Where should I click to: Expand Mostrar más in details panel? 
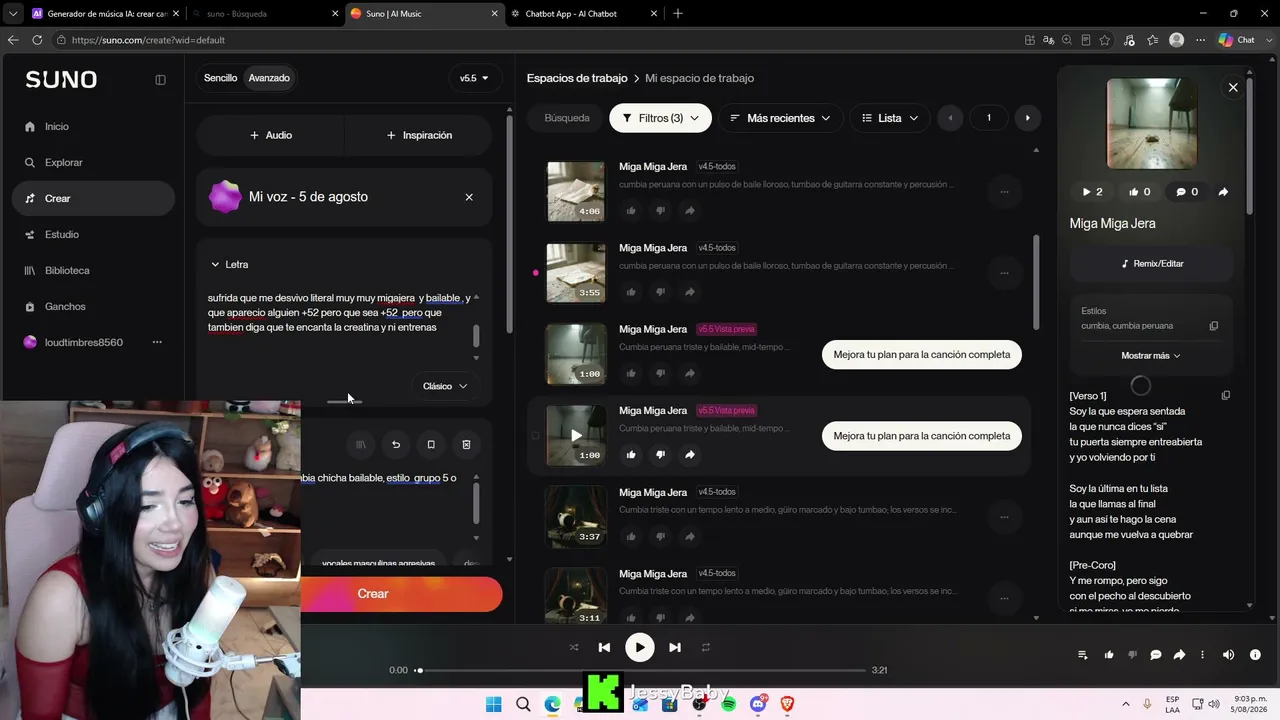(x=1151, y=356)
